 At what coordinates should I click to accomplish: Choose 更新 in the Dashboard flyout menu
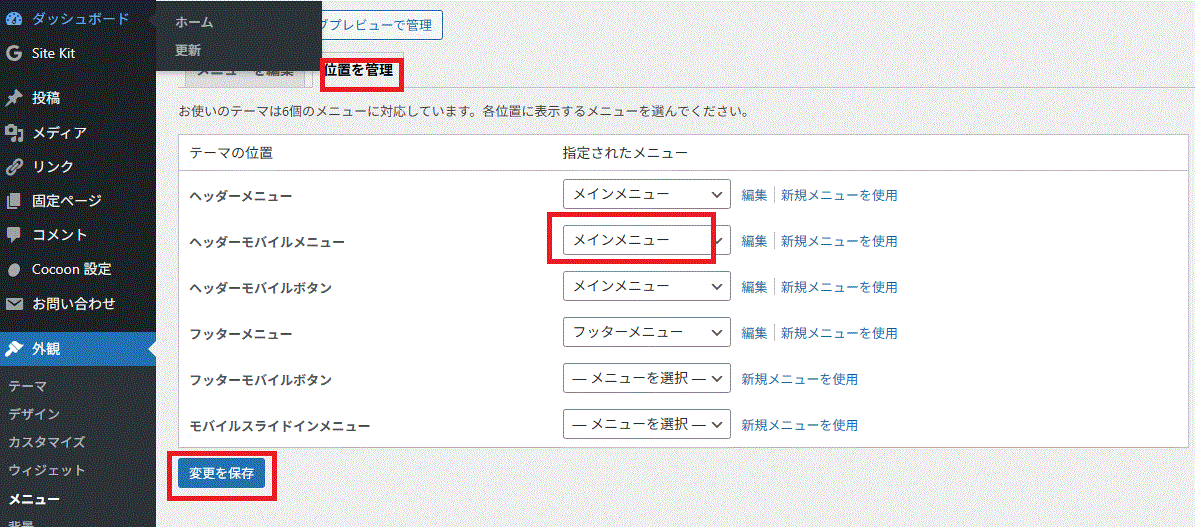[188, 50]
